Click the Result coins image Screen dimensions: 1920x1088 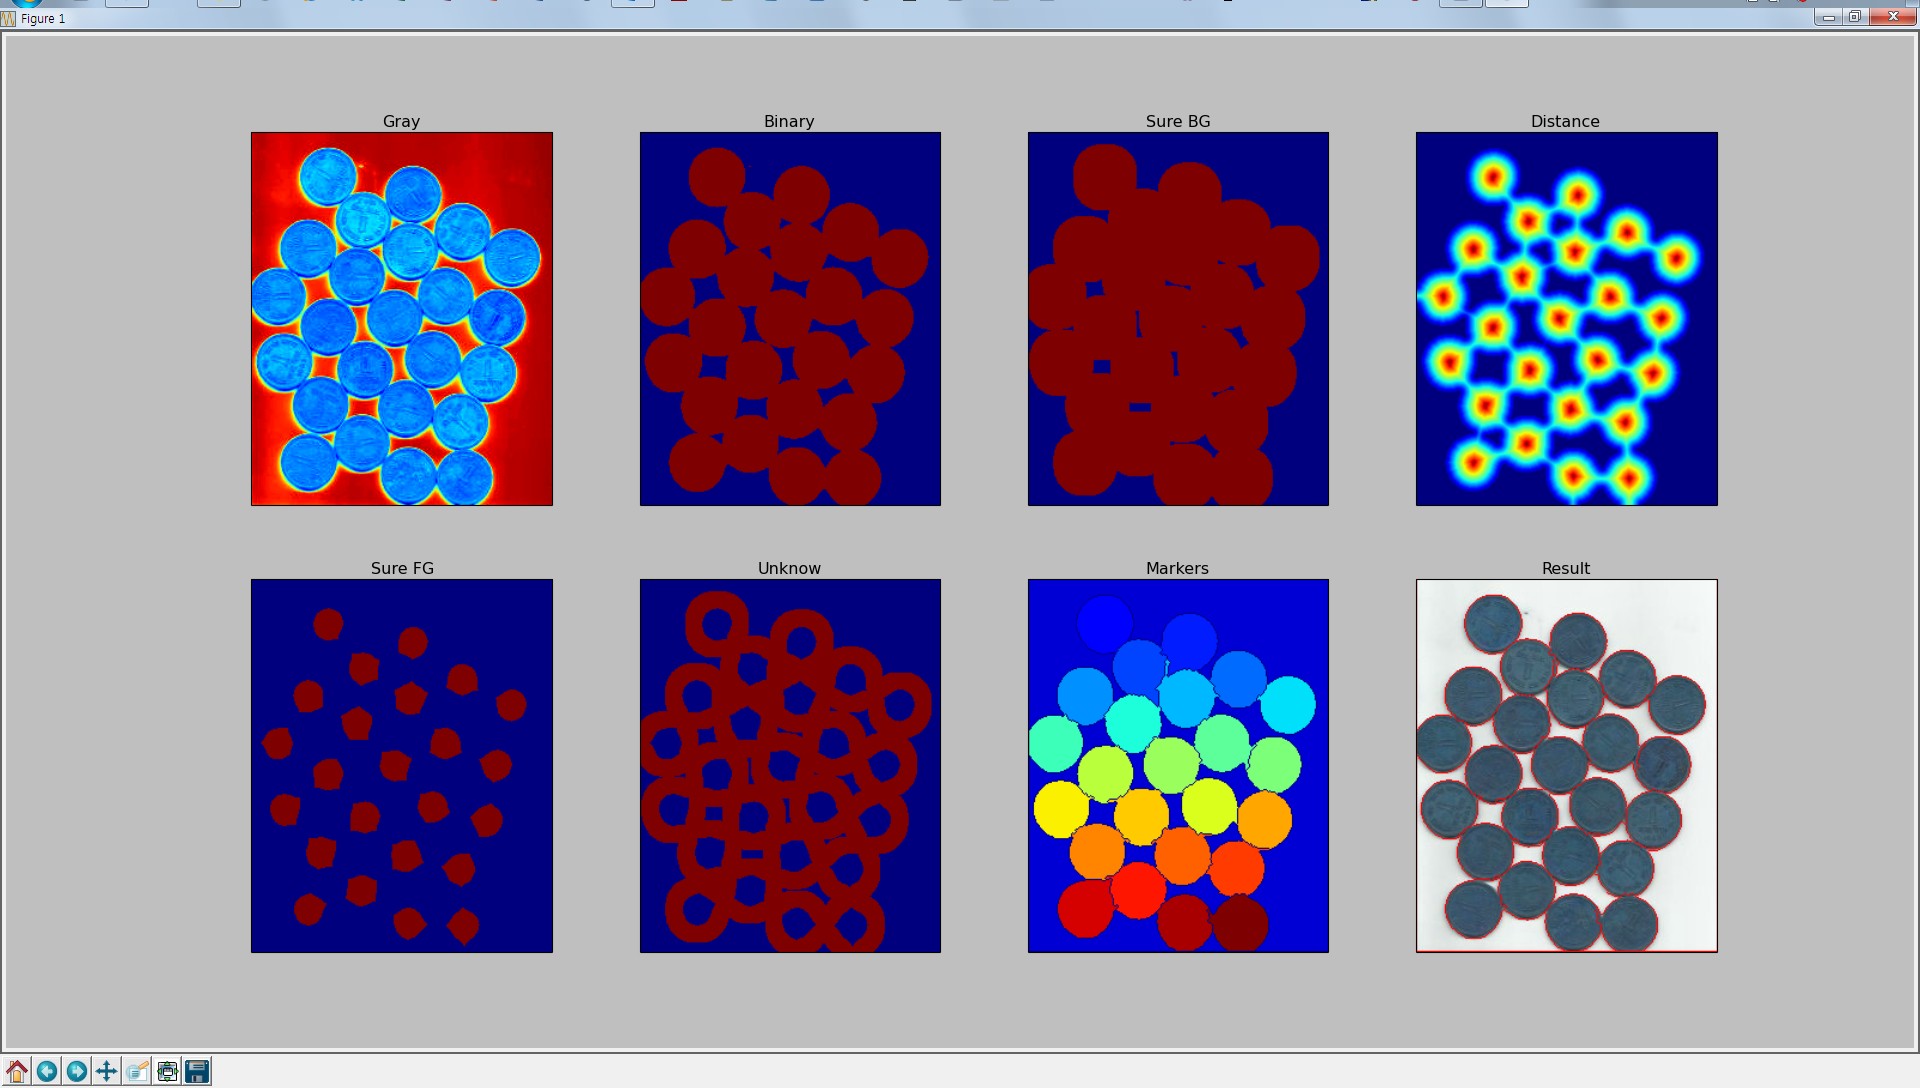point(1567,766)
